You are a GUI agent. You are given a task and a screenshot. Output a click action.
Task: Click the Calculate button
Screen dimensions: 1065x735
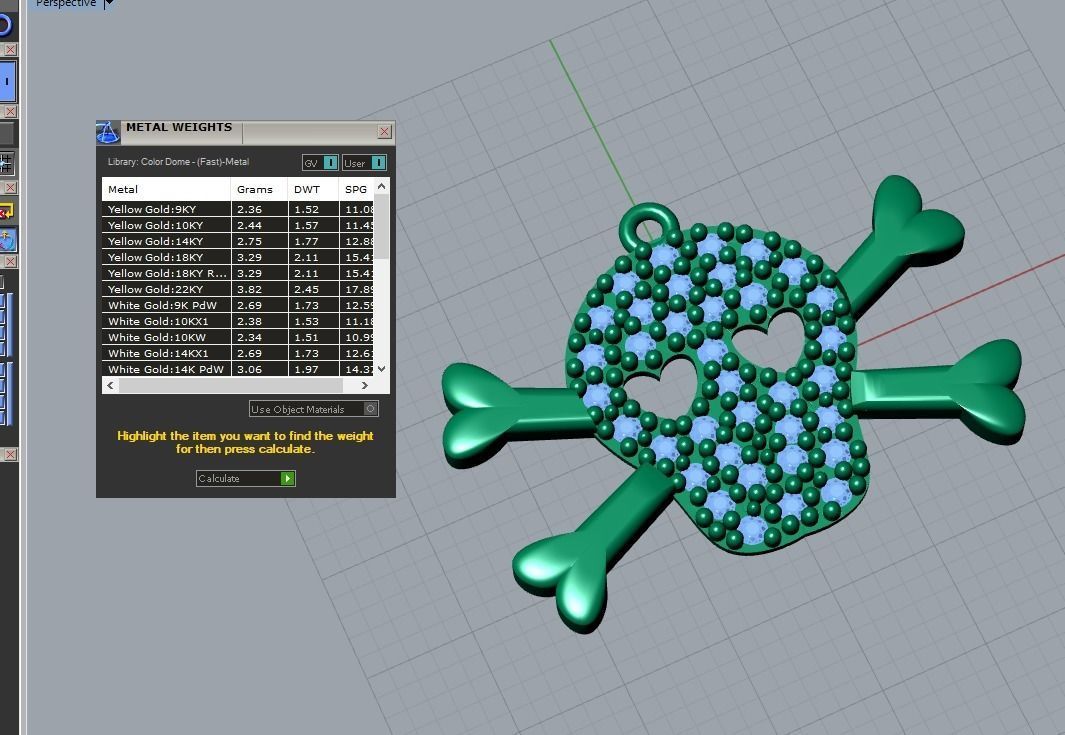(x=246, y=478)
